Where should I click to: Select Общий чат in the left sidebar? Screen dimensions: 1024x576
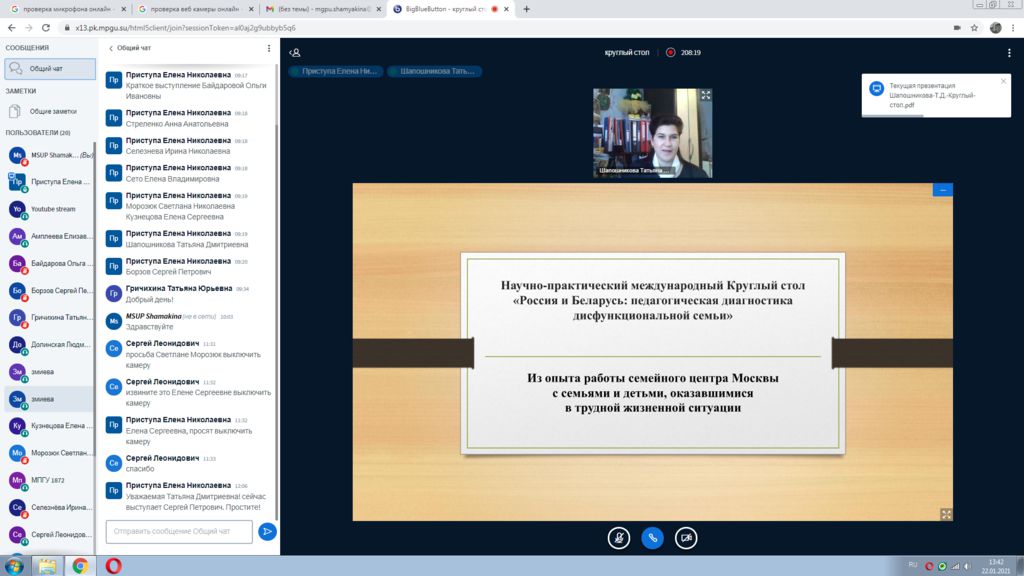(50, 69)
